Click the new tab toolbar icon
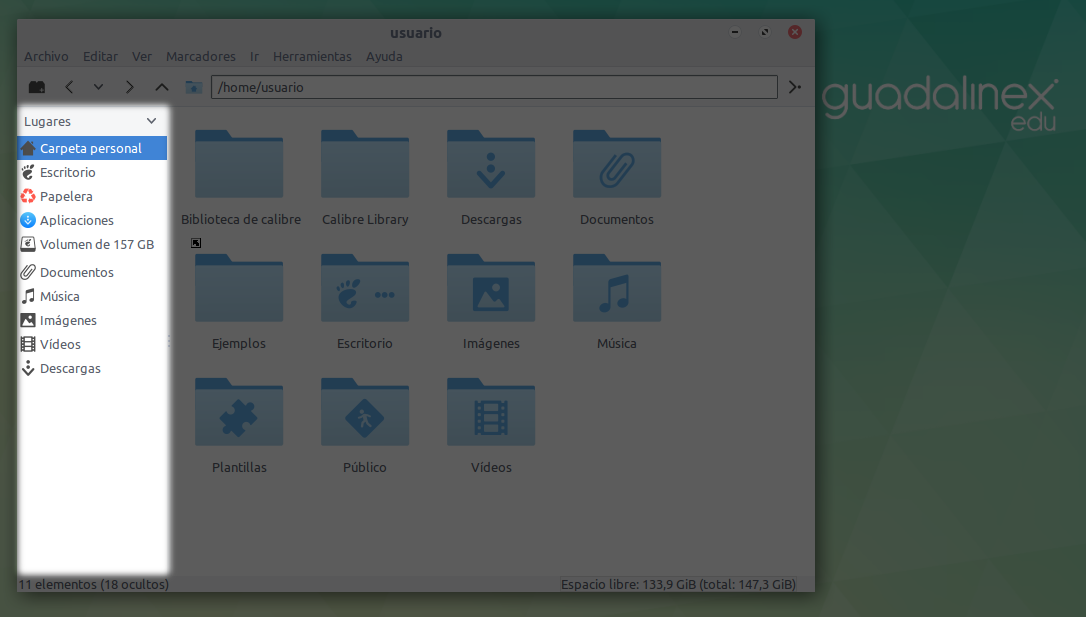Image resolution: width=1086 pixels, height=617 pixels. click(37, 87)
